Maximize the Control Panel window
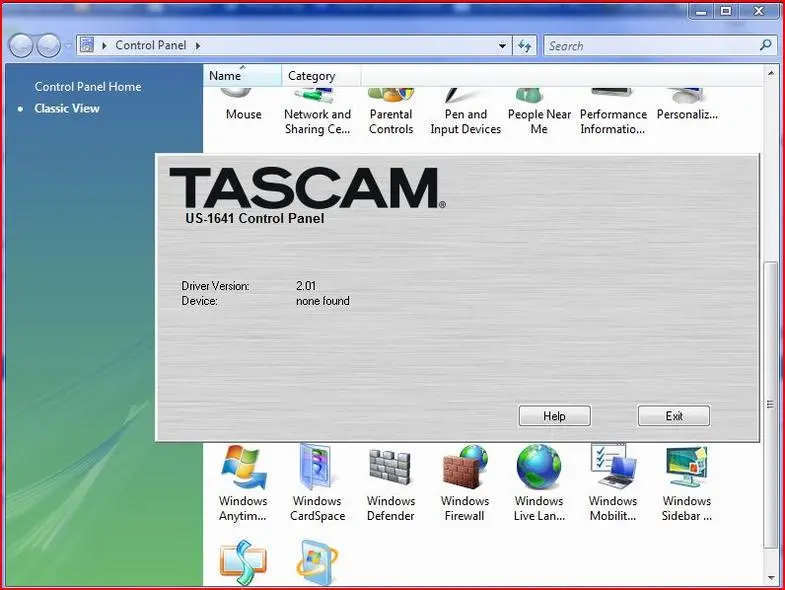Viewport: 785px width, 590px height. 725,11
